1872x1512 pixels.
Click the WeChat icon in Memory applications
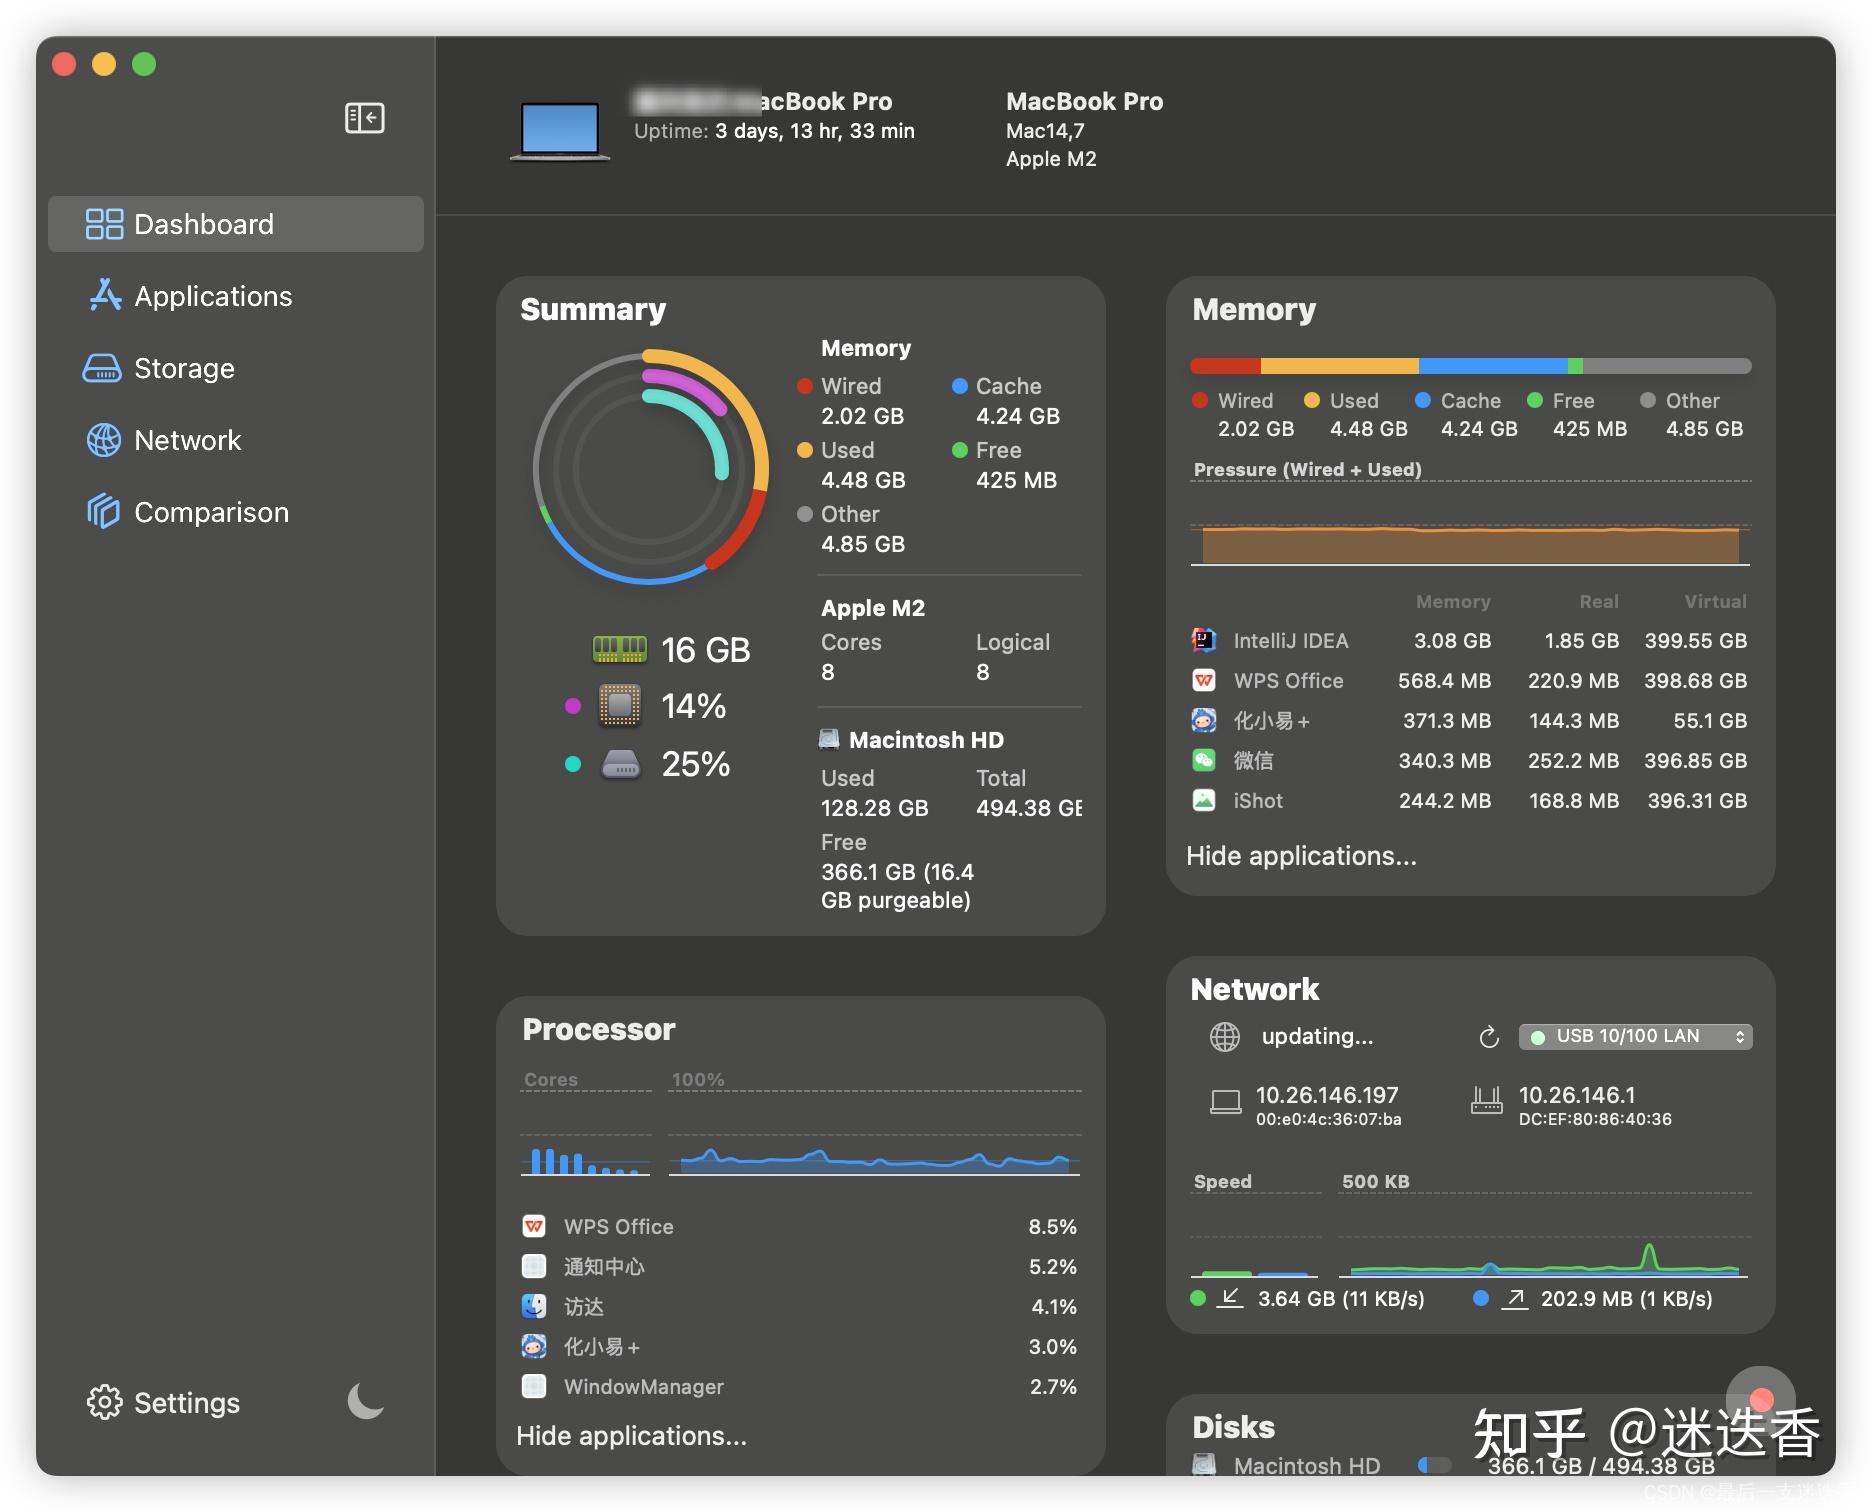1203,760
